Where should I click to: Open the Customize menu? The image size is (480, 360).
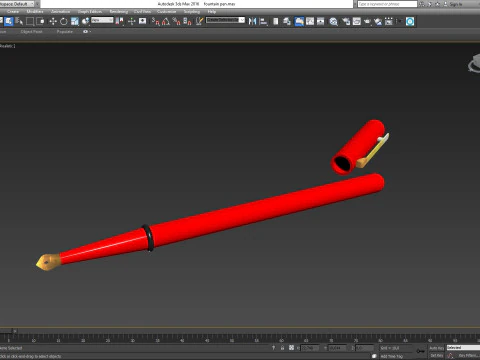[166, 12]
